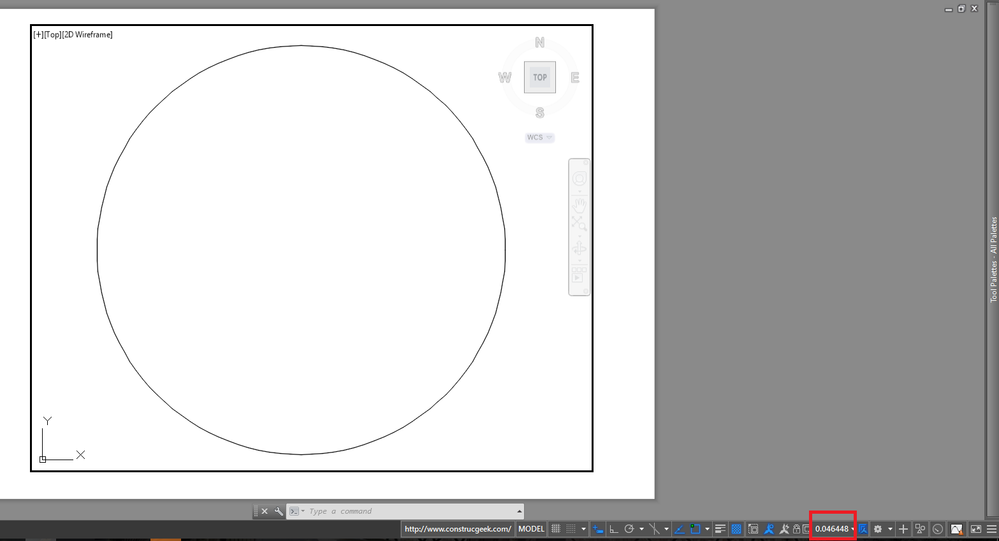The image size is (999, 541).
Task: Click the hardware acceleration icon
Action: point(938,529)
